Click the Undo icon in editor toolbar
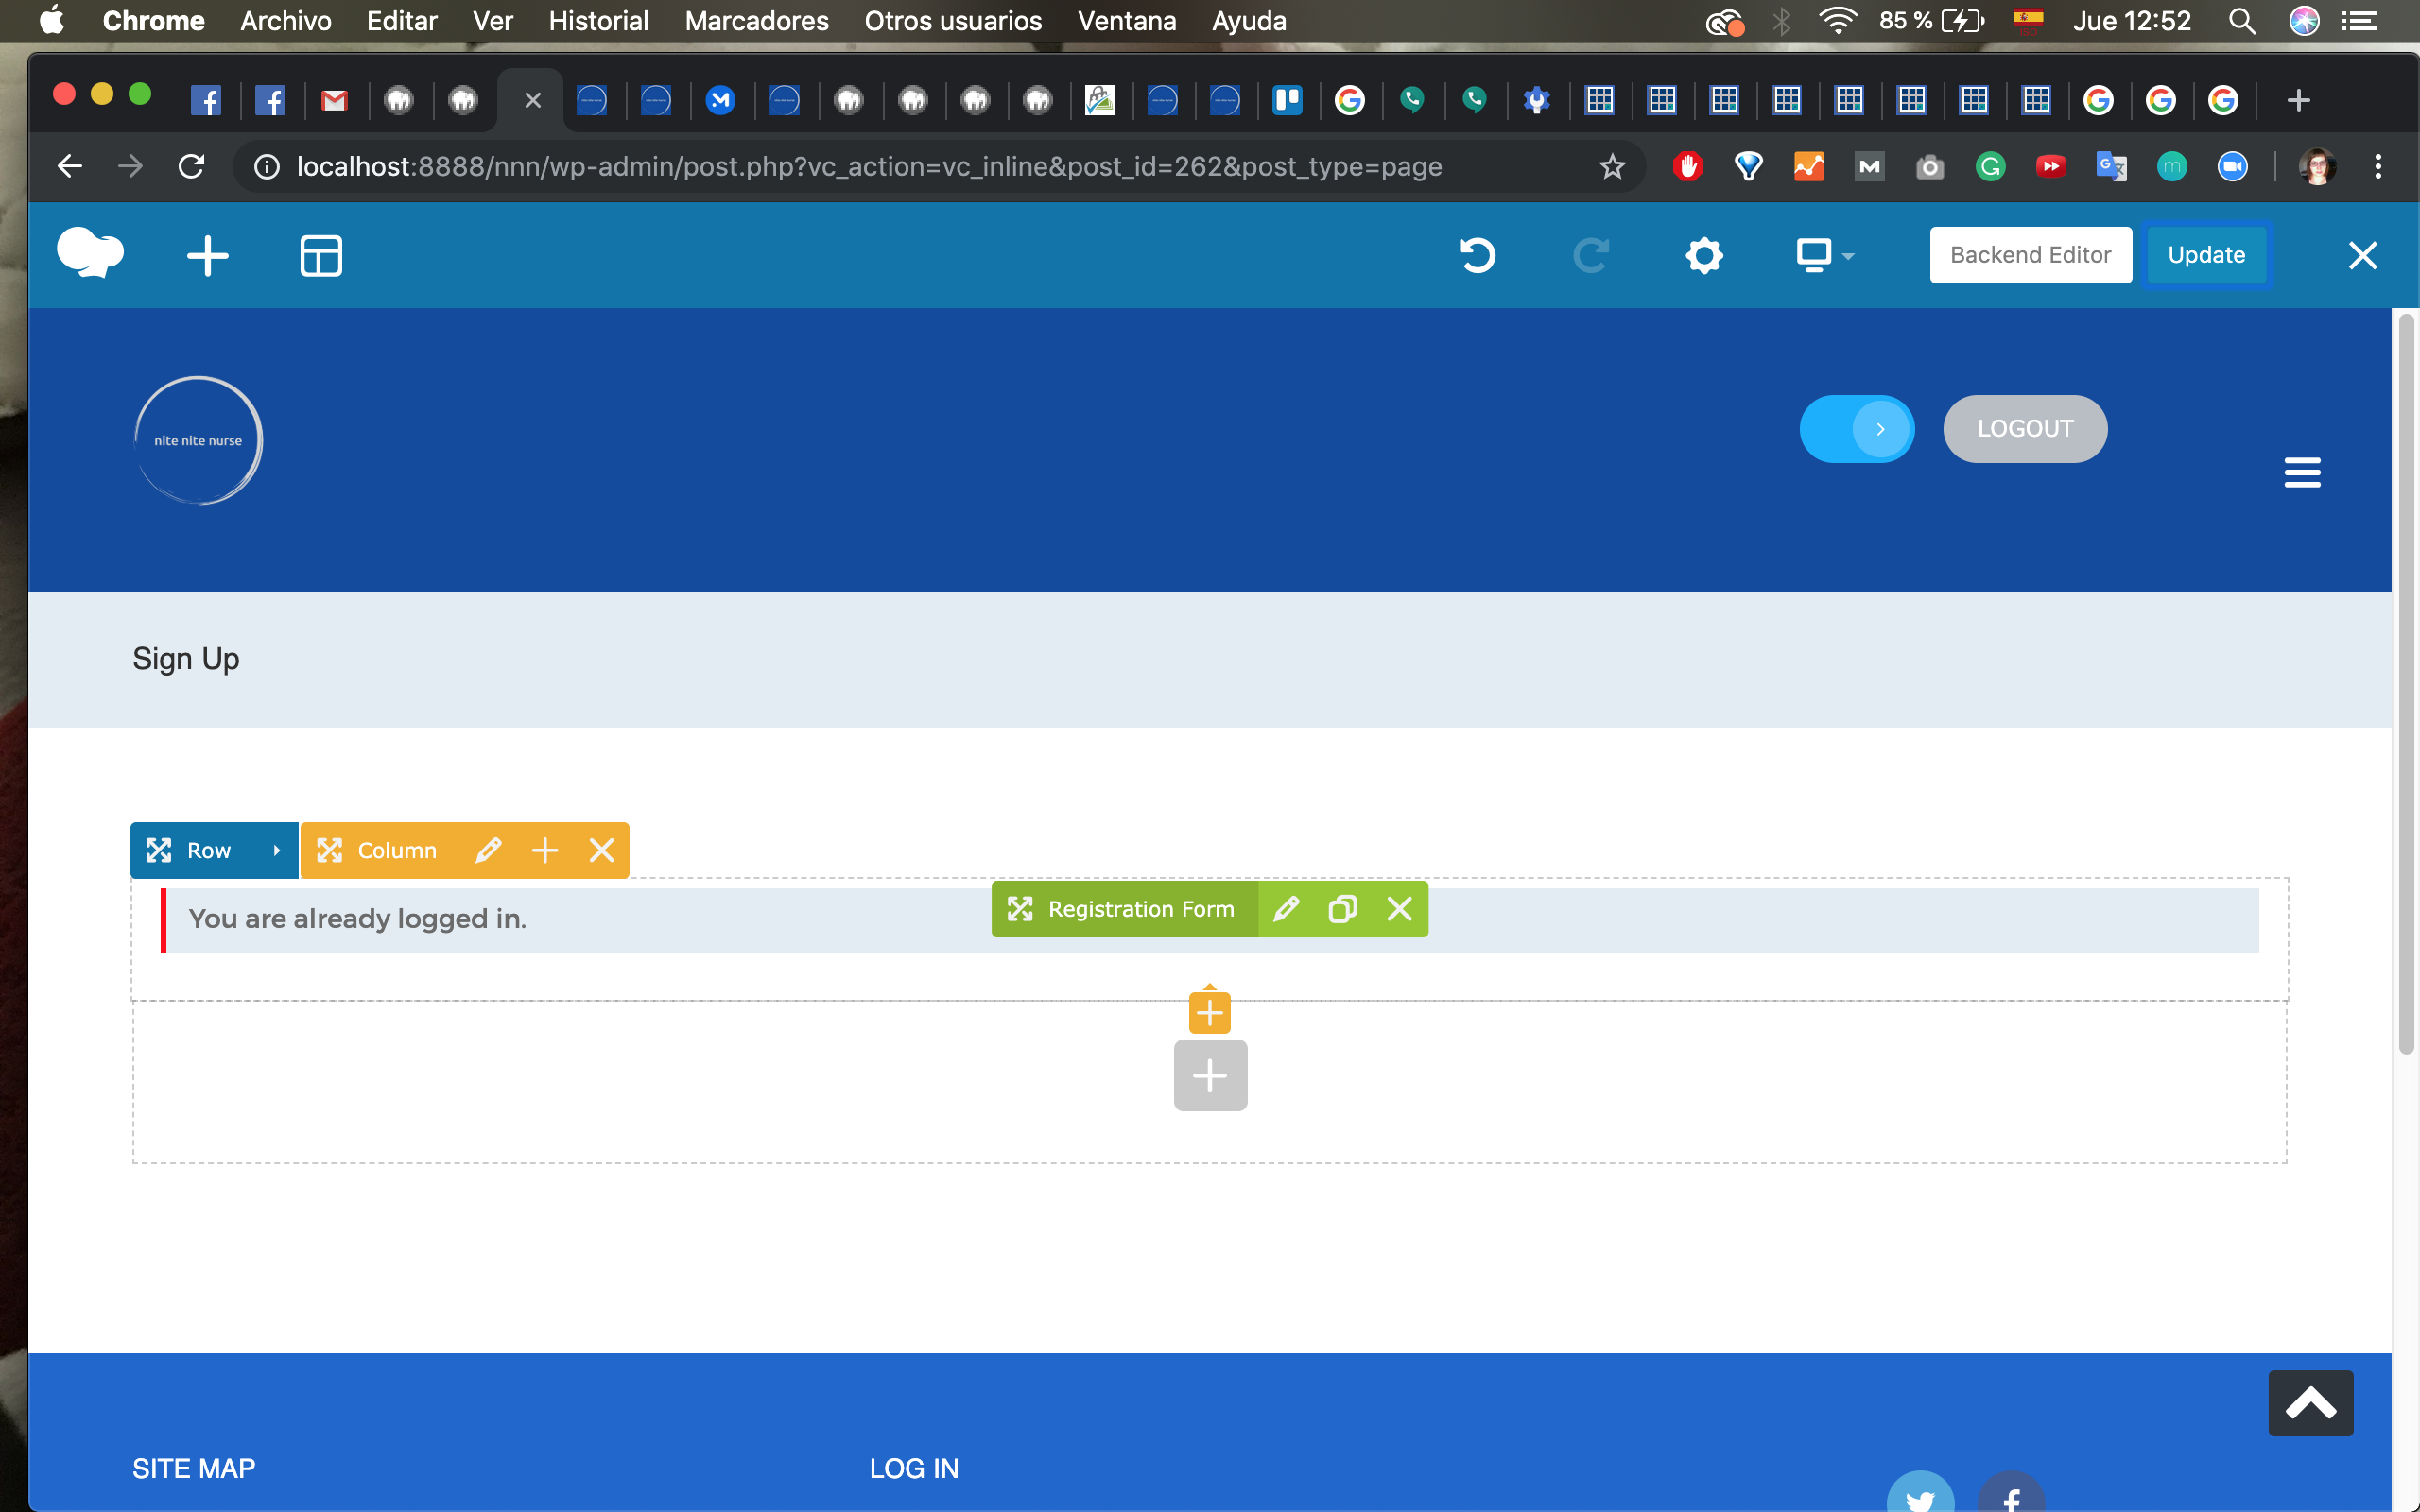Image resolution: width=2420 pixels, height=1512 pixels. pyautogui.click(x=1477, y=256)
